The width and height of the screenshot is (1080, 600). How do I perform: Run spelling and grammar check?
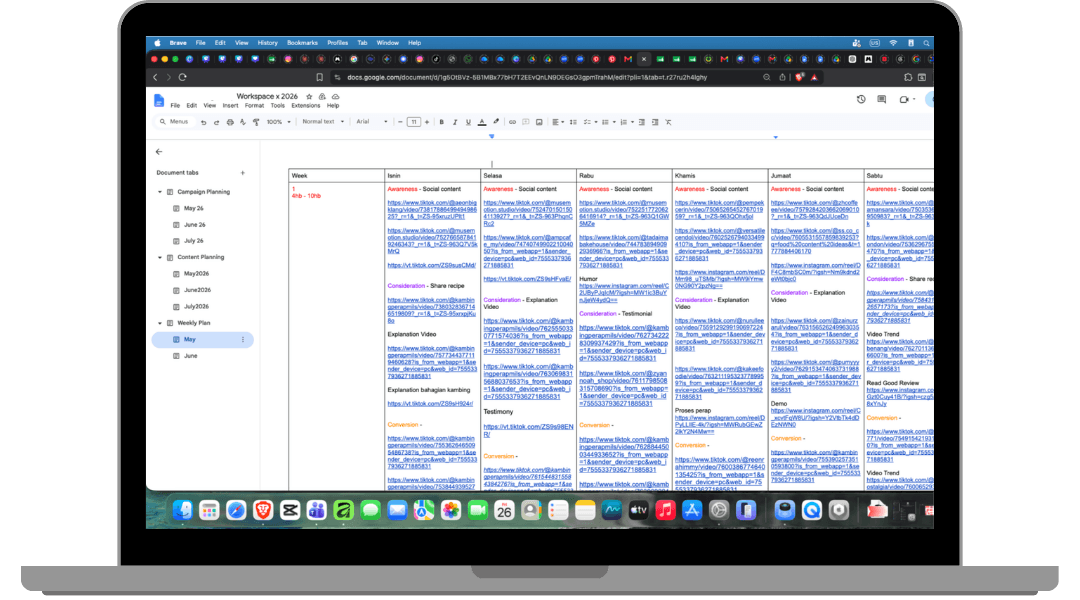(242, 122)
